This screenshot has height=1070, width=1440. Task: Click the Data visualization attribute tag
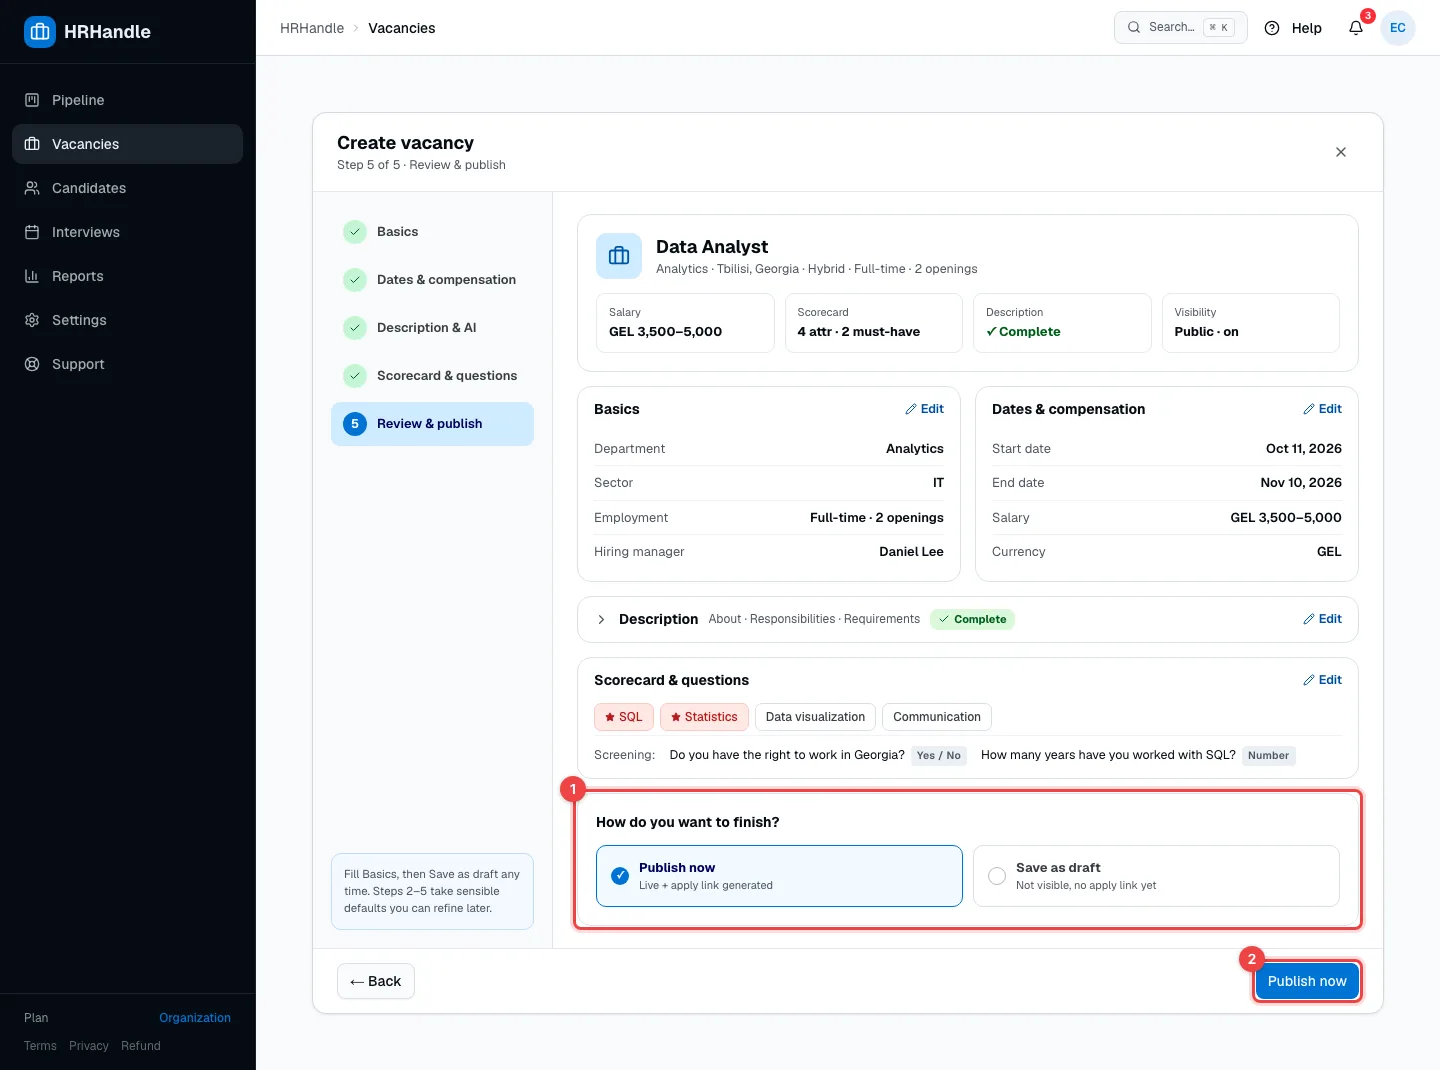pos(815,717)
